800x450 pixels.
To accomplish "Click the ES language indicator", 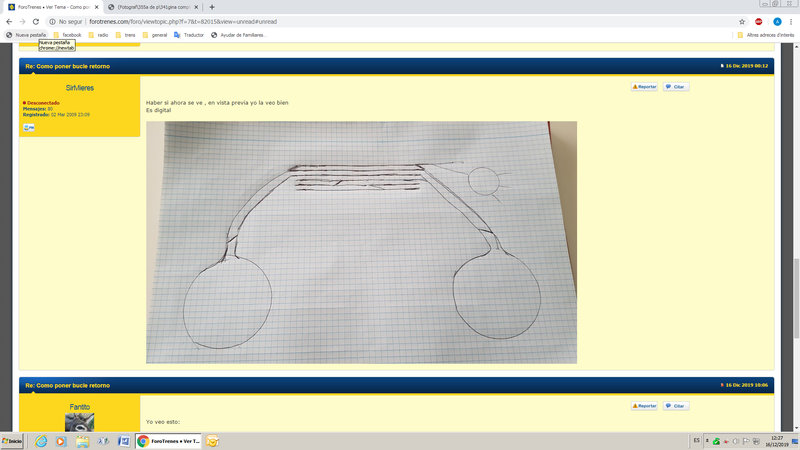I will (x=696, y=440).
